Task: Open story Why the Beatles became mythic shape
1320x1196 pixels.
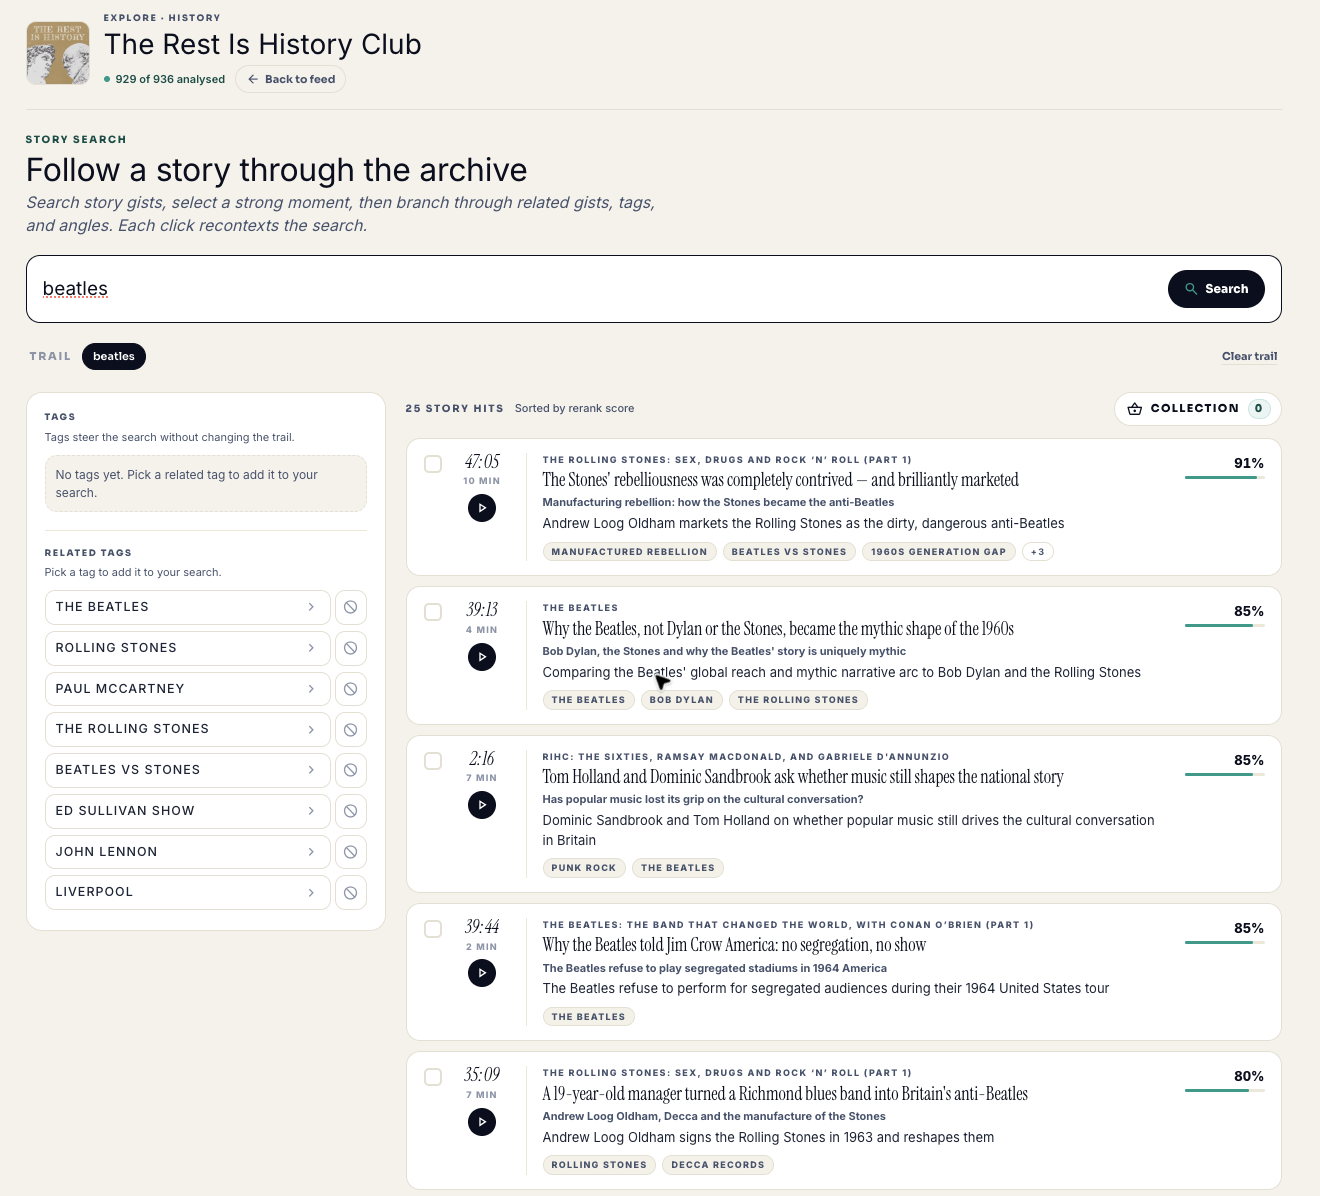Action: 778,629
